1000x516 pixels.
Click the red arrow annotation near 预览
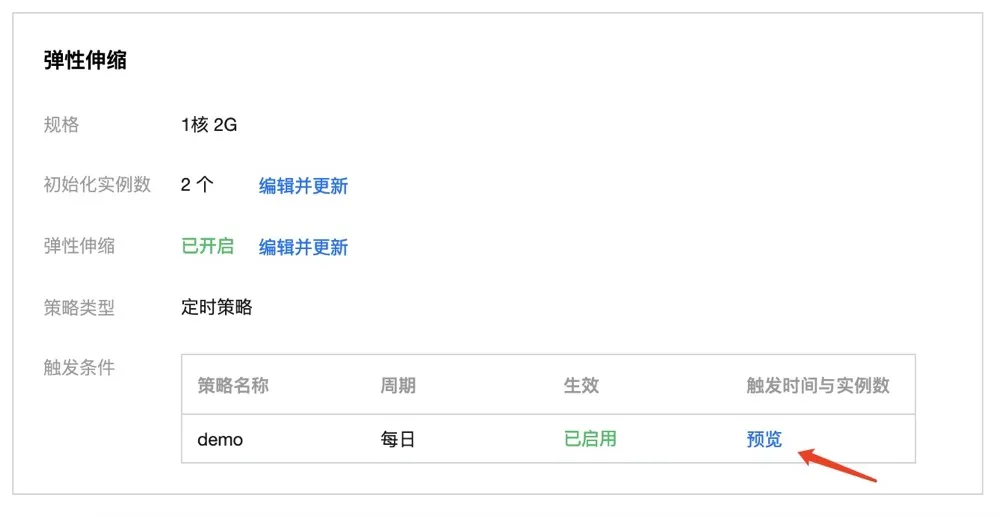pyautogui.click(x=837, y=466)
